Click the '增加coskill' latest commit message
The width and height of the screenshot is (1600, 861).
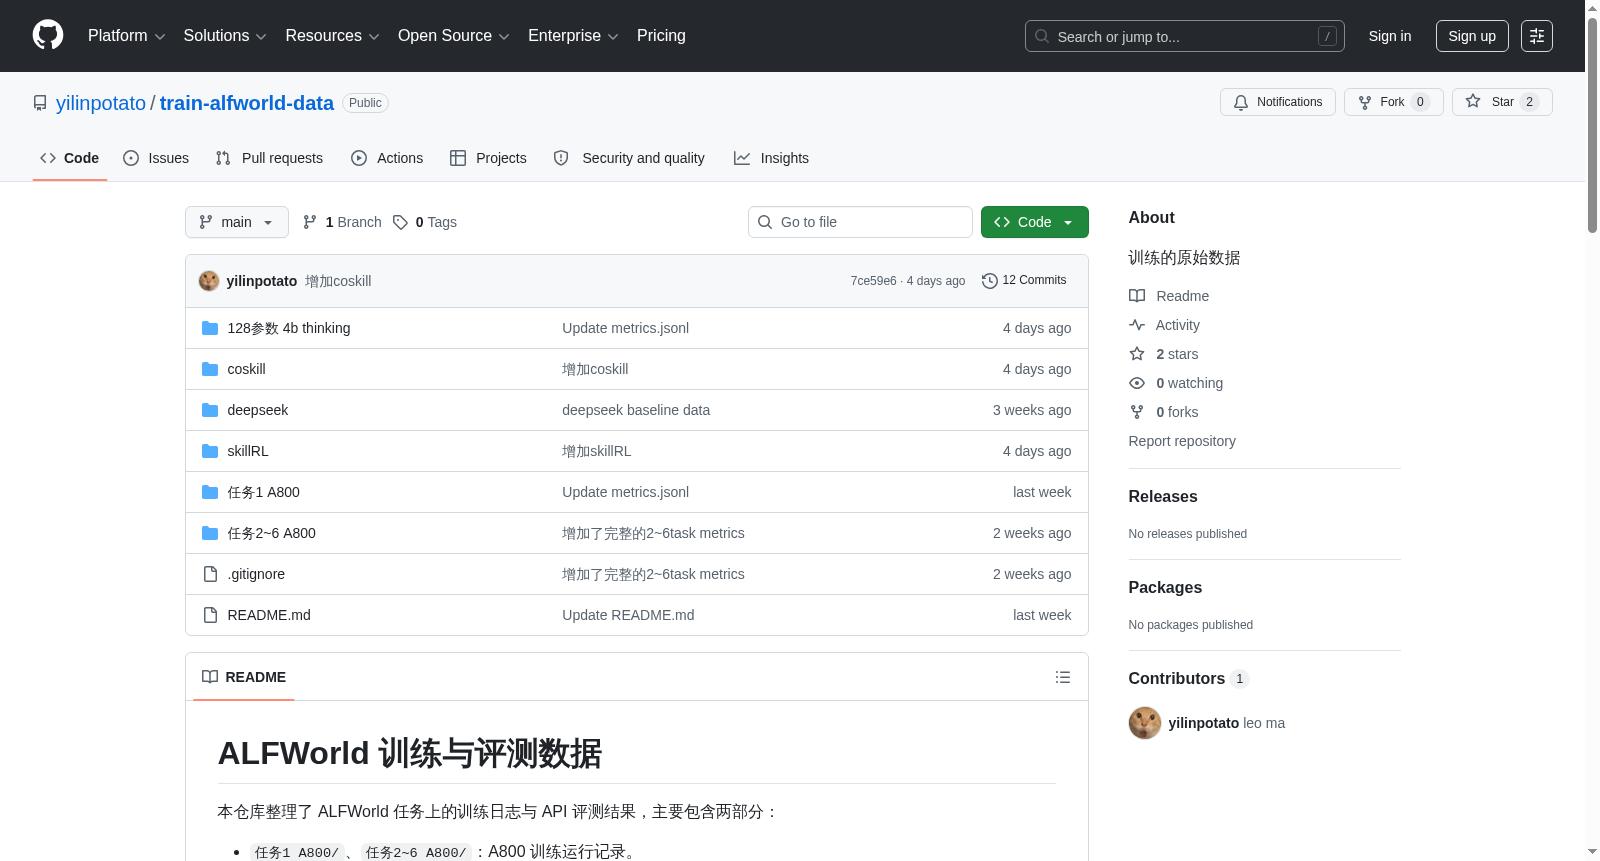pos(338,281)
